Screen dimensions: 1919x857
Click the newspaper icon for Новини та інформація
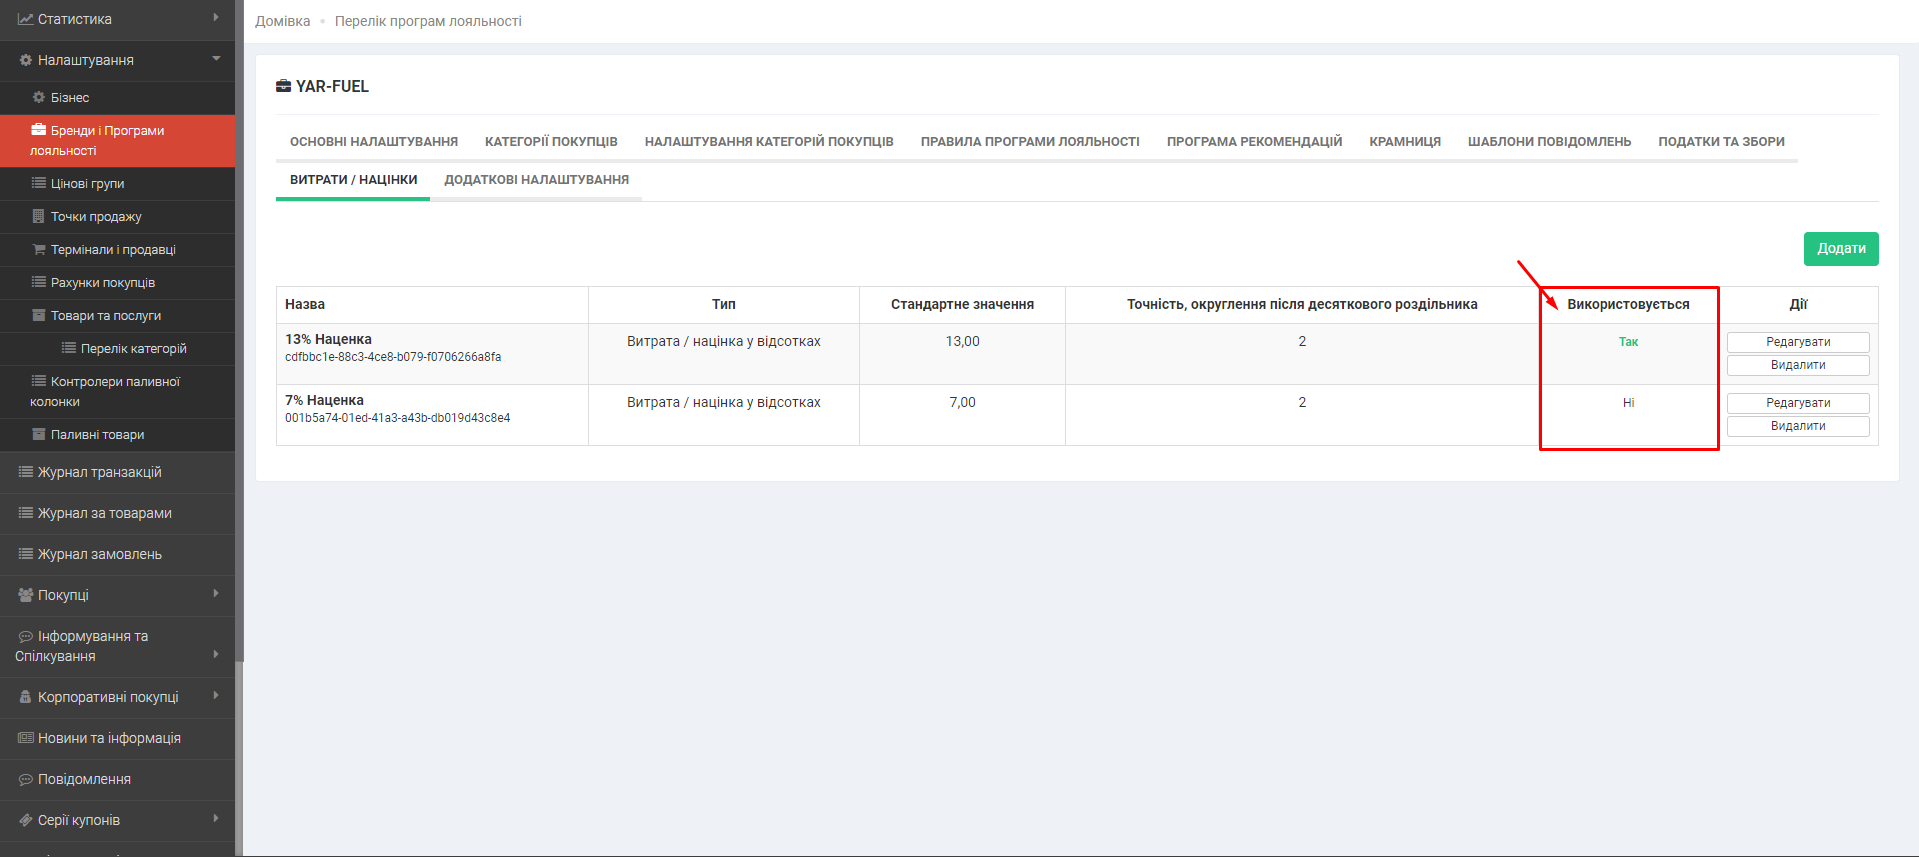26,738
